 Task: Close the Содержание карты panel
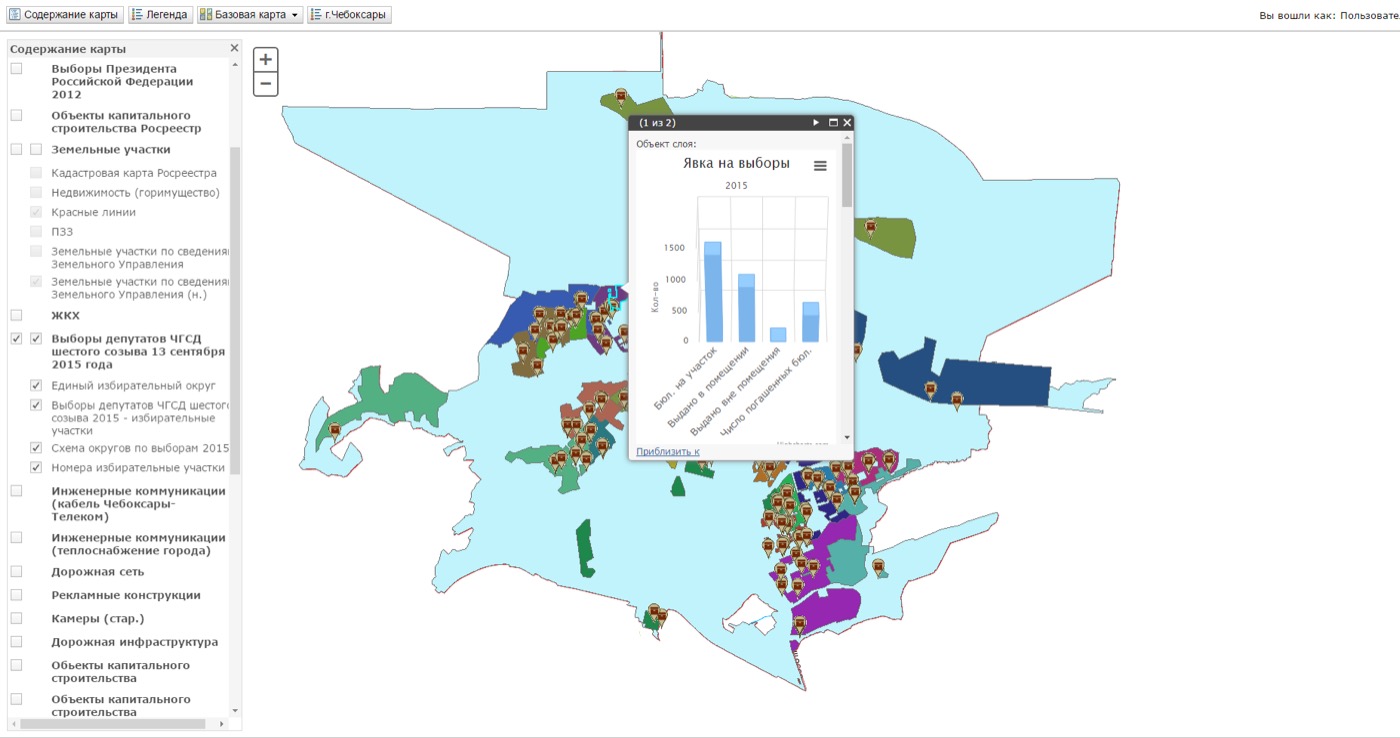coord(235,48)
